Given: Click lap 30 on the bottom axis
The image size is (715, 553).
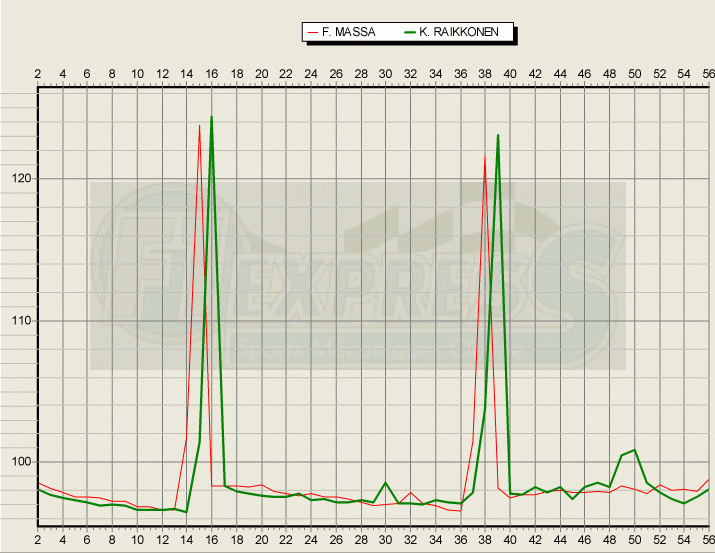Looking at the screenshot, I should click(386, 540).
